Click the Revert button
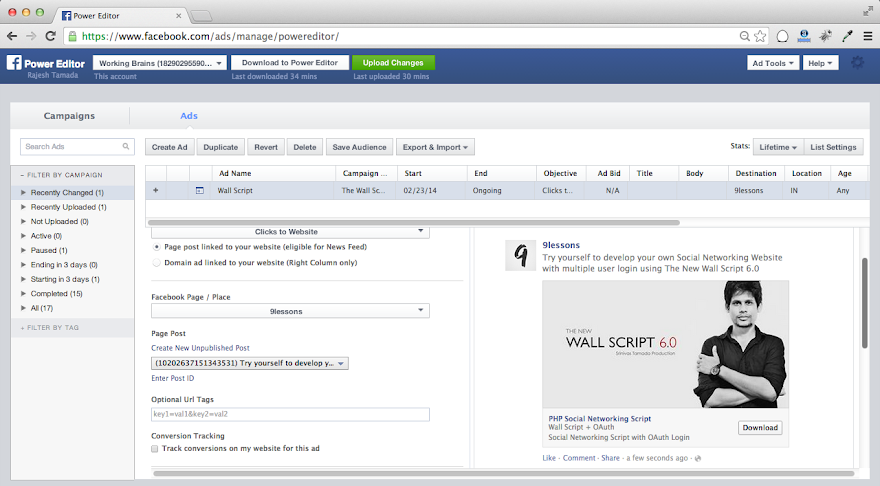The image size is (880, 486). [x=266, y=147]
